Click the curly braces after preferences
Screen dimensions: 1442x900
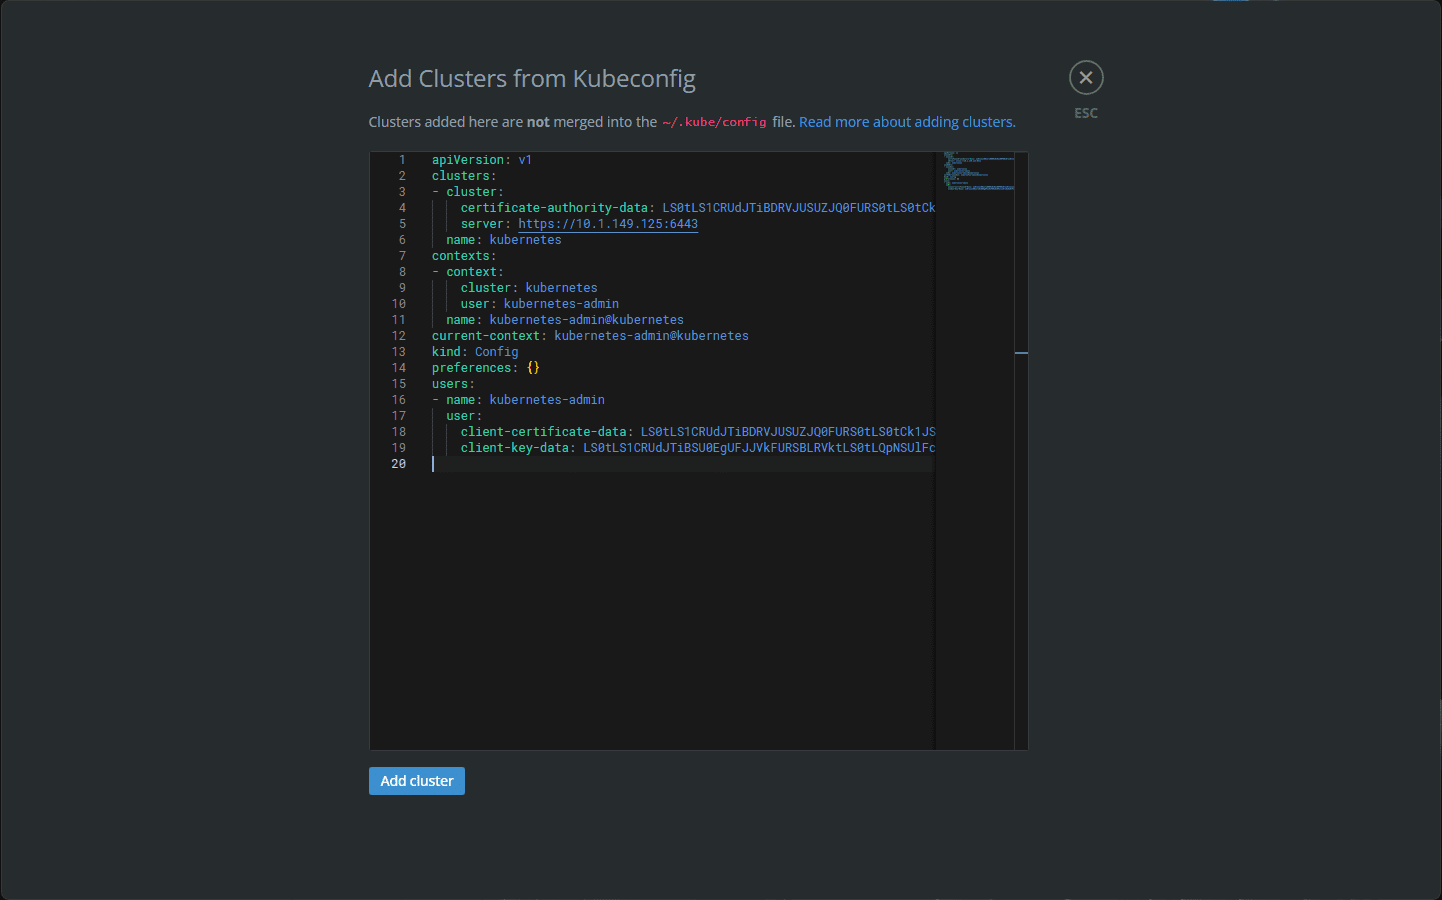coord(533,368)
